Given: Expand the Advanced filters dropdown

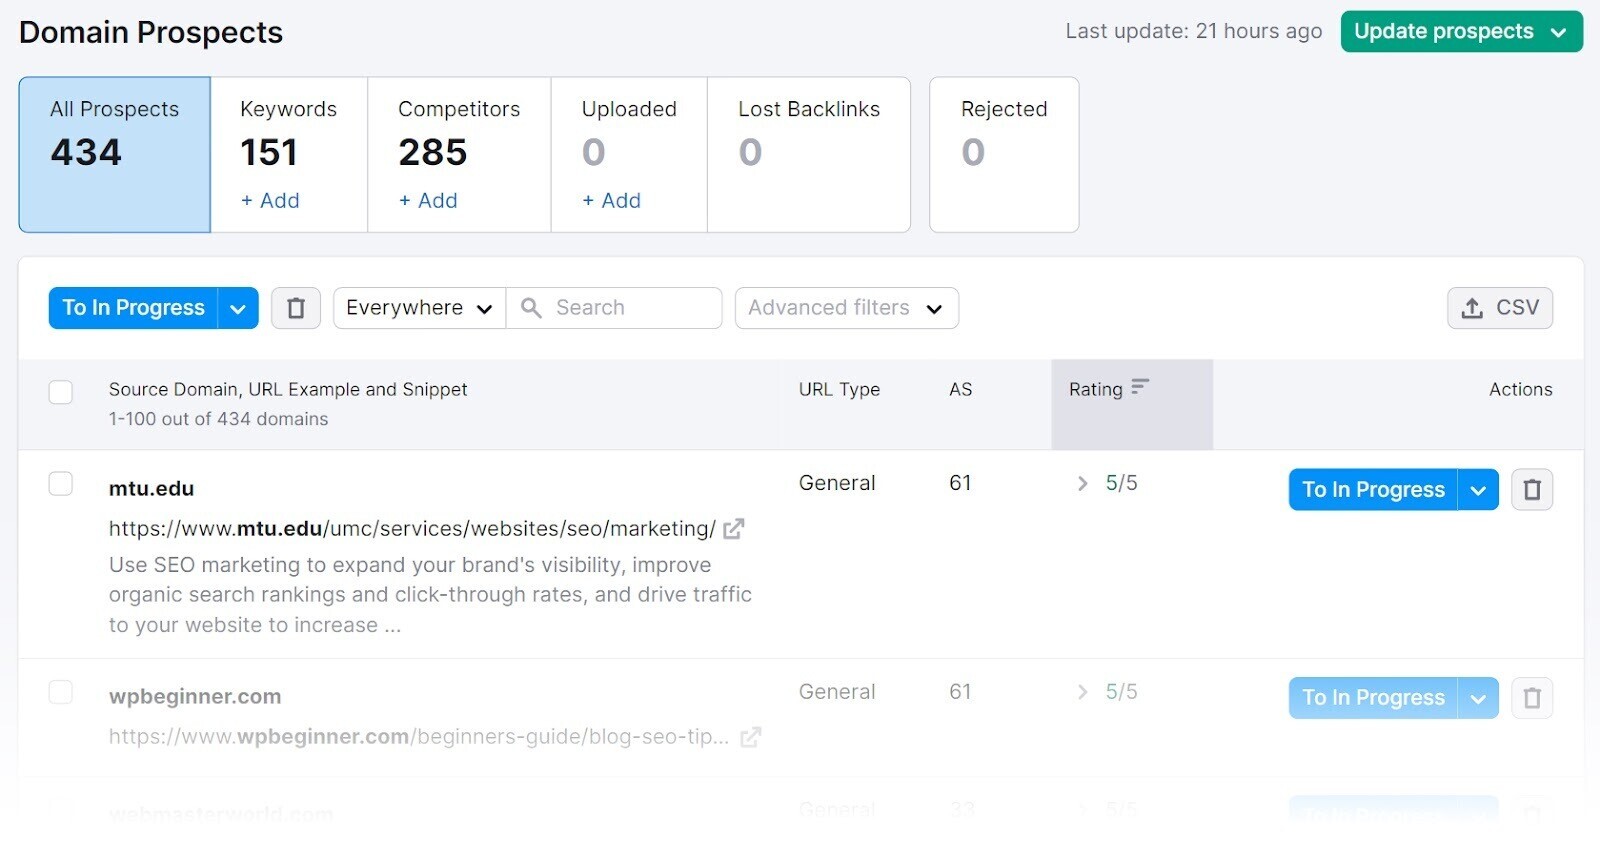Looking at the screenshot, I should (846, 308).
